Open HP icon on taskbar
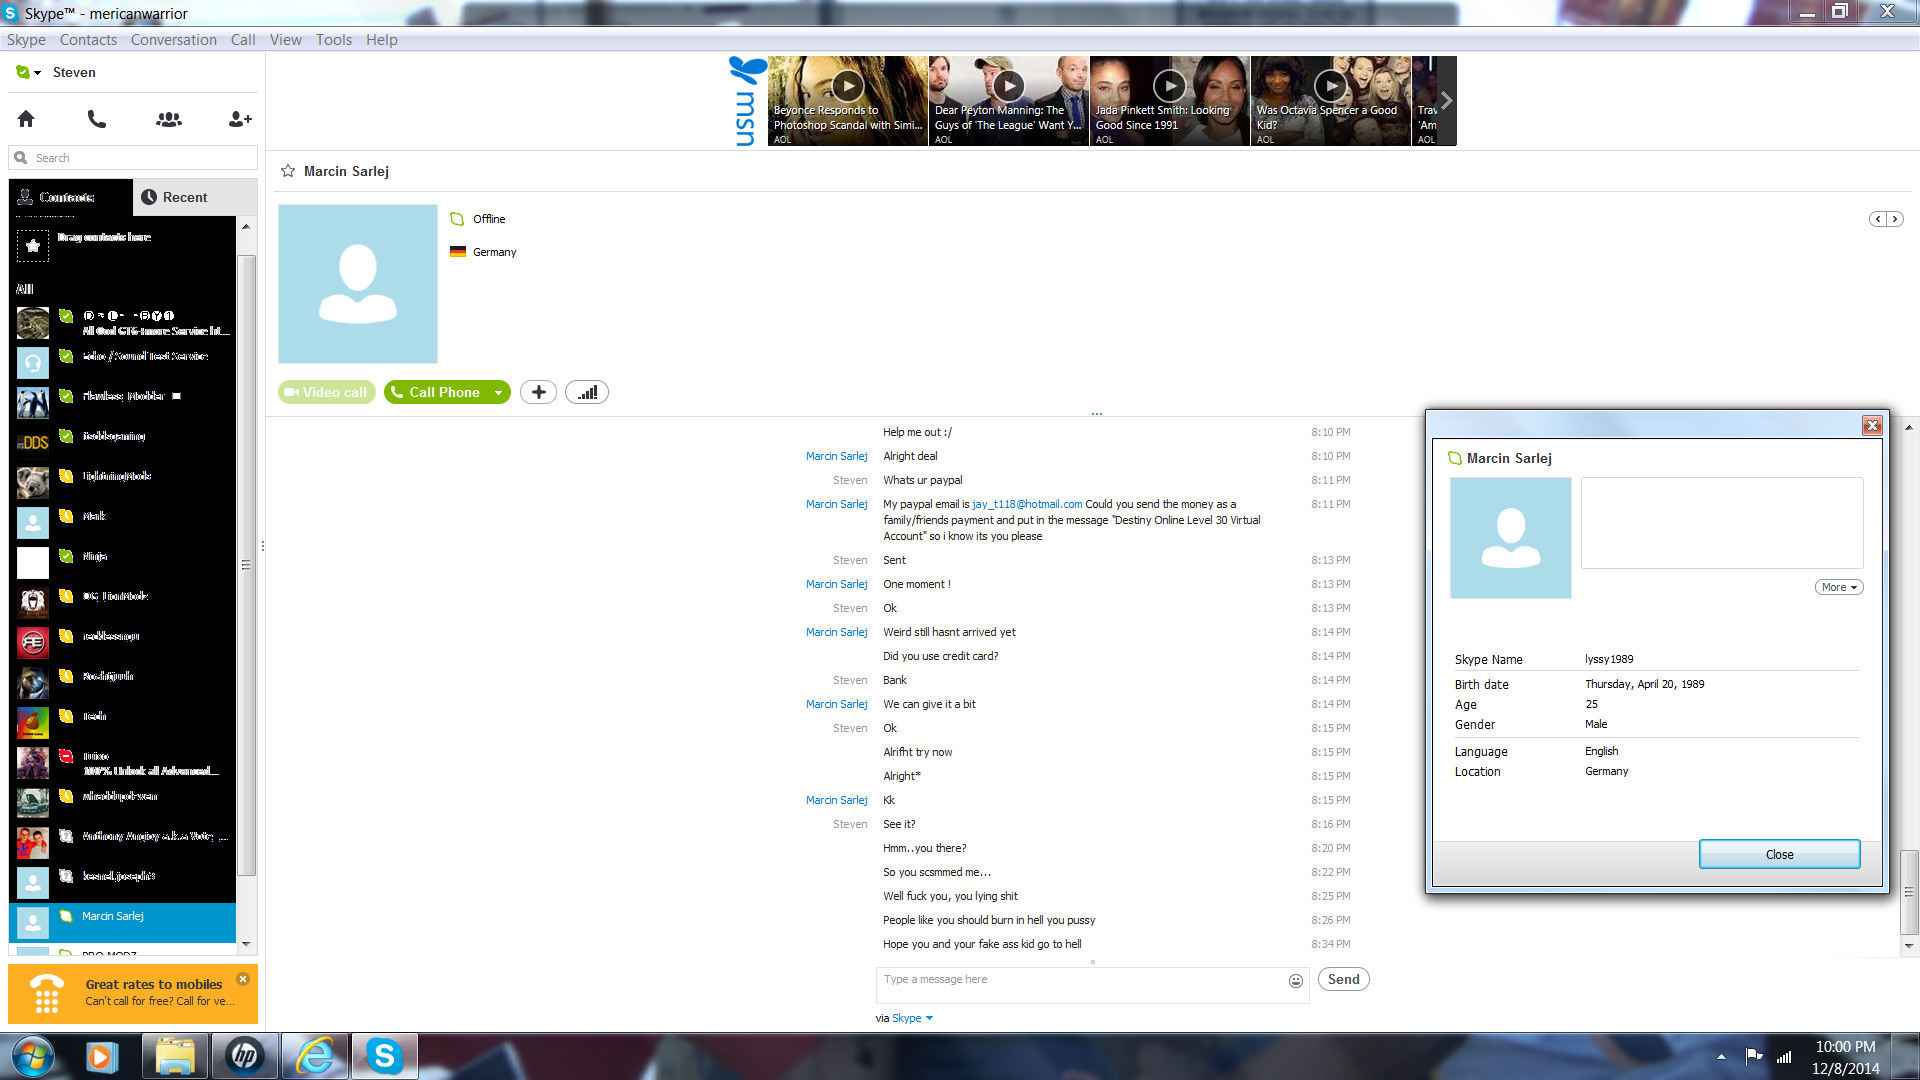 (x=245, y=1056)
